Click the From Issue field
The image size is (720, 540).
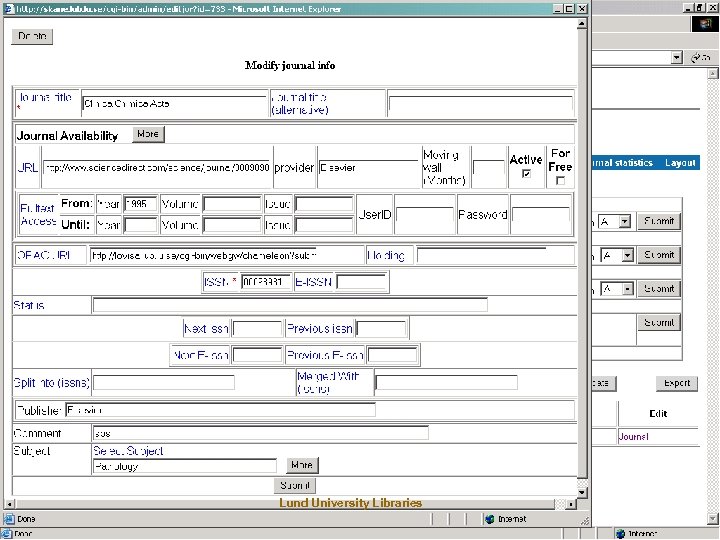(x=324, y=203)
